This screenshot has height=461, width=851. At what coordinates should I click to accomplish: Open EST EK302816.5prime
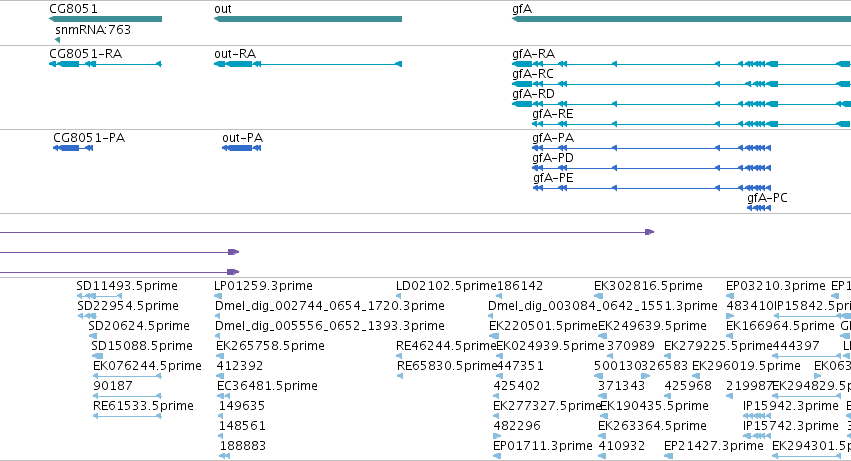(x=649, y=286)
